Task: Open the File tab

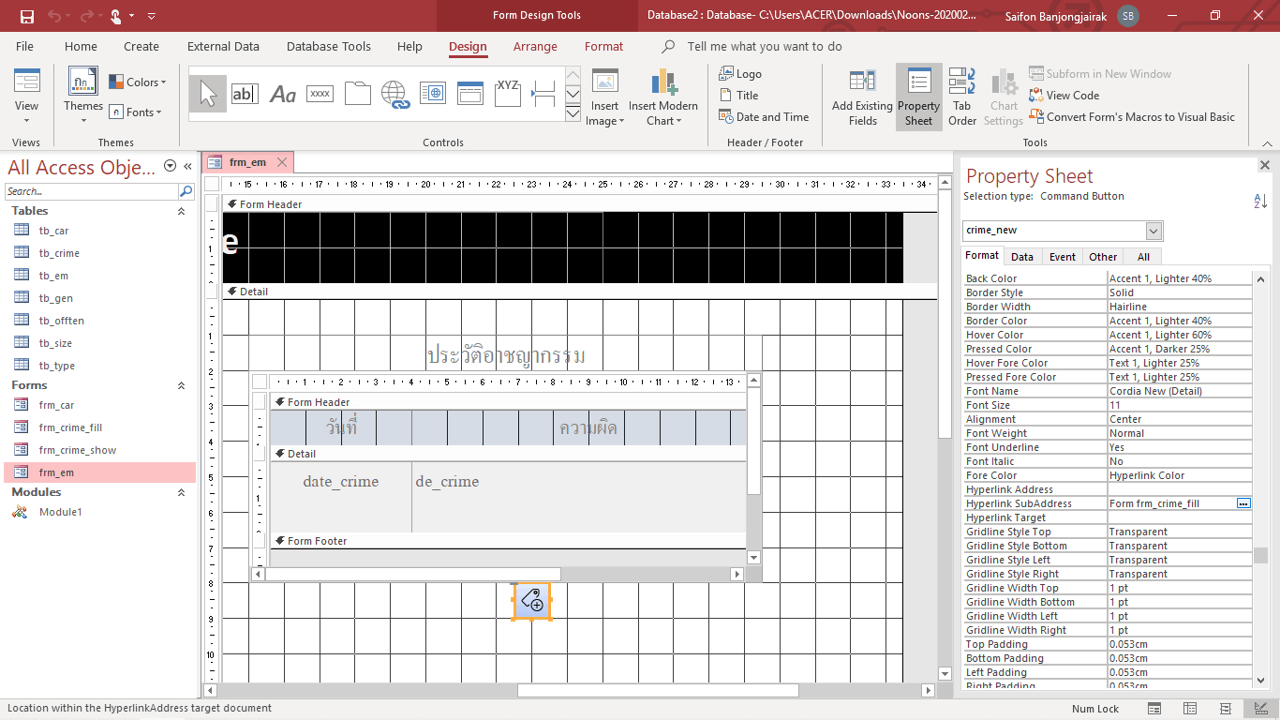Action: pos(25,46)
